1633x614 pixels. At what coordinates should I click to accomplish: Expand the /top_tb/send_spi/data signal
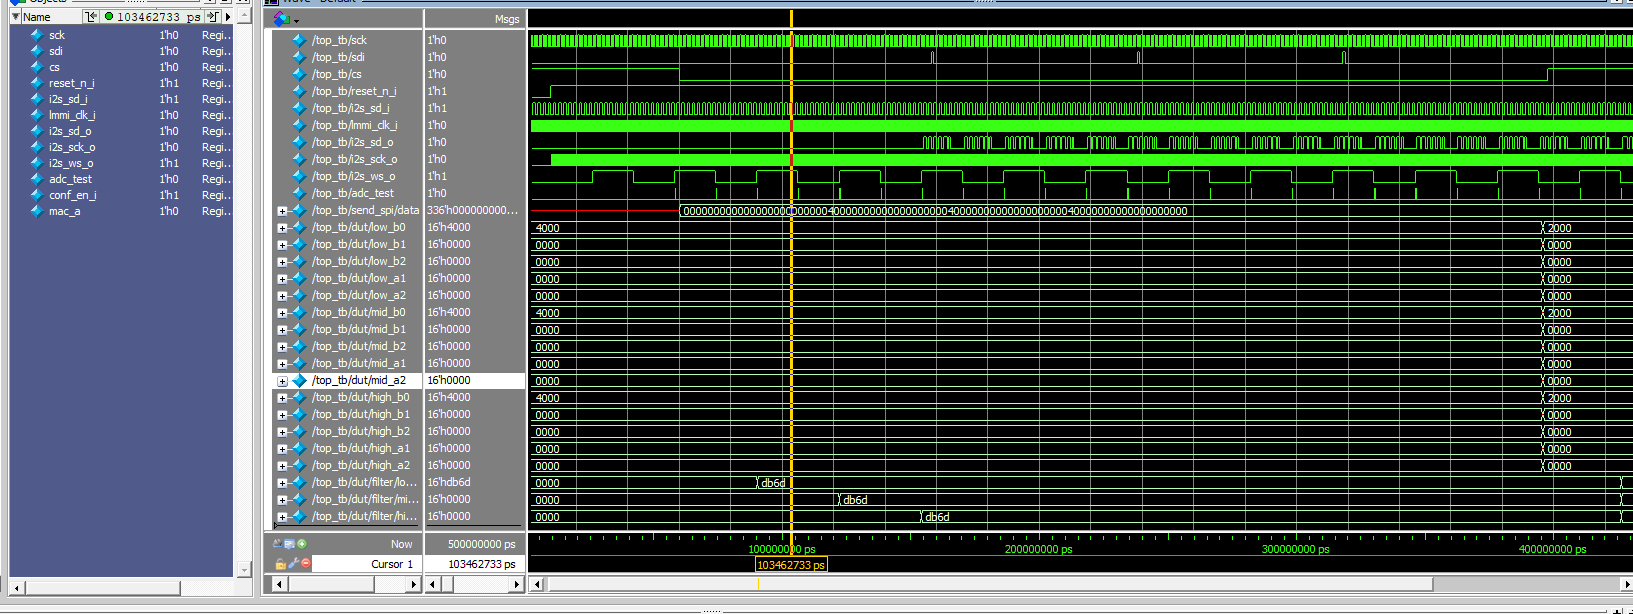click(282, 211)
